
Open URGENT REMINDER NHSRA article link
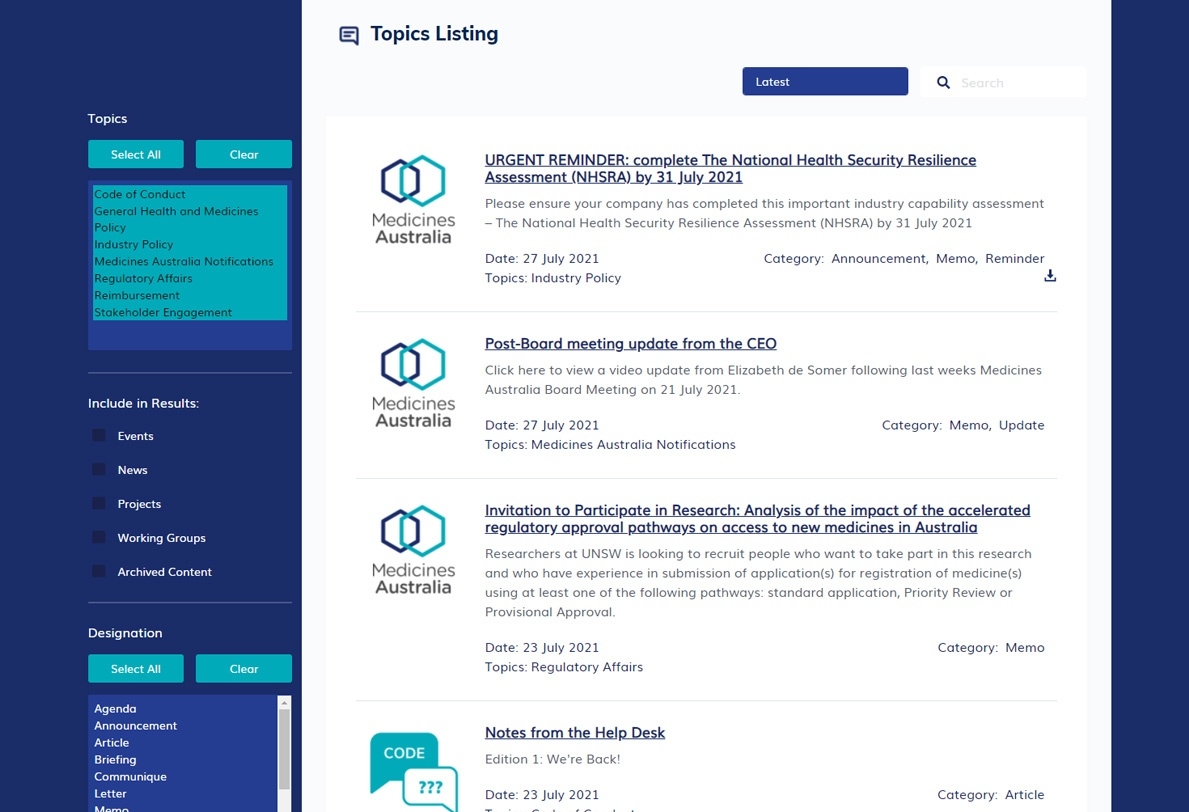730,168
